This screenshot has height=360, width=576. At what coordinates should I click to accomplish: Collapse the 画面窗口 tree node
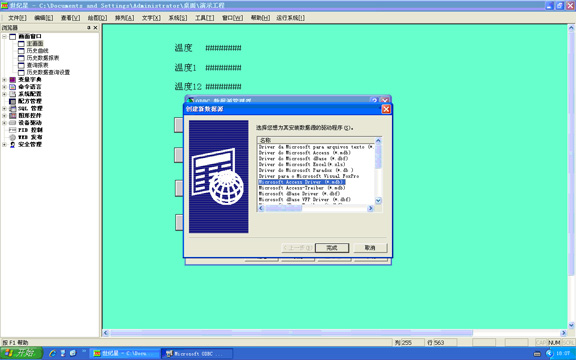[x=4, y=37]
